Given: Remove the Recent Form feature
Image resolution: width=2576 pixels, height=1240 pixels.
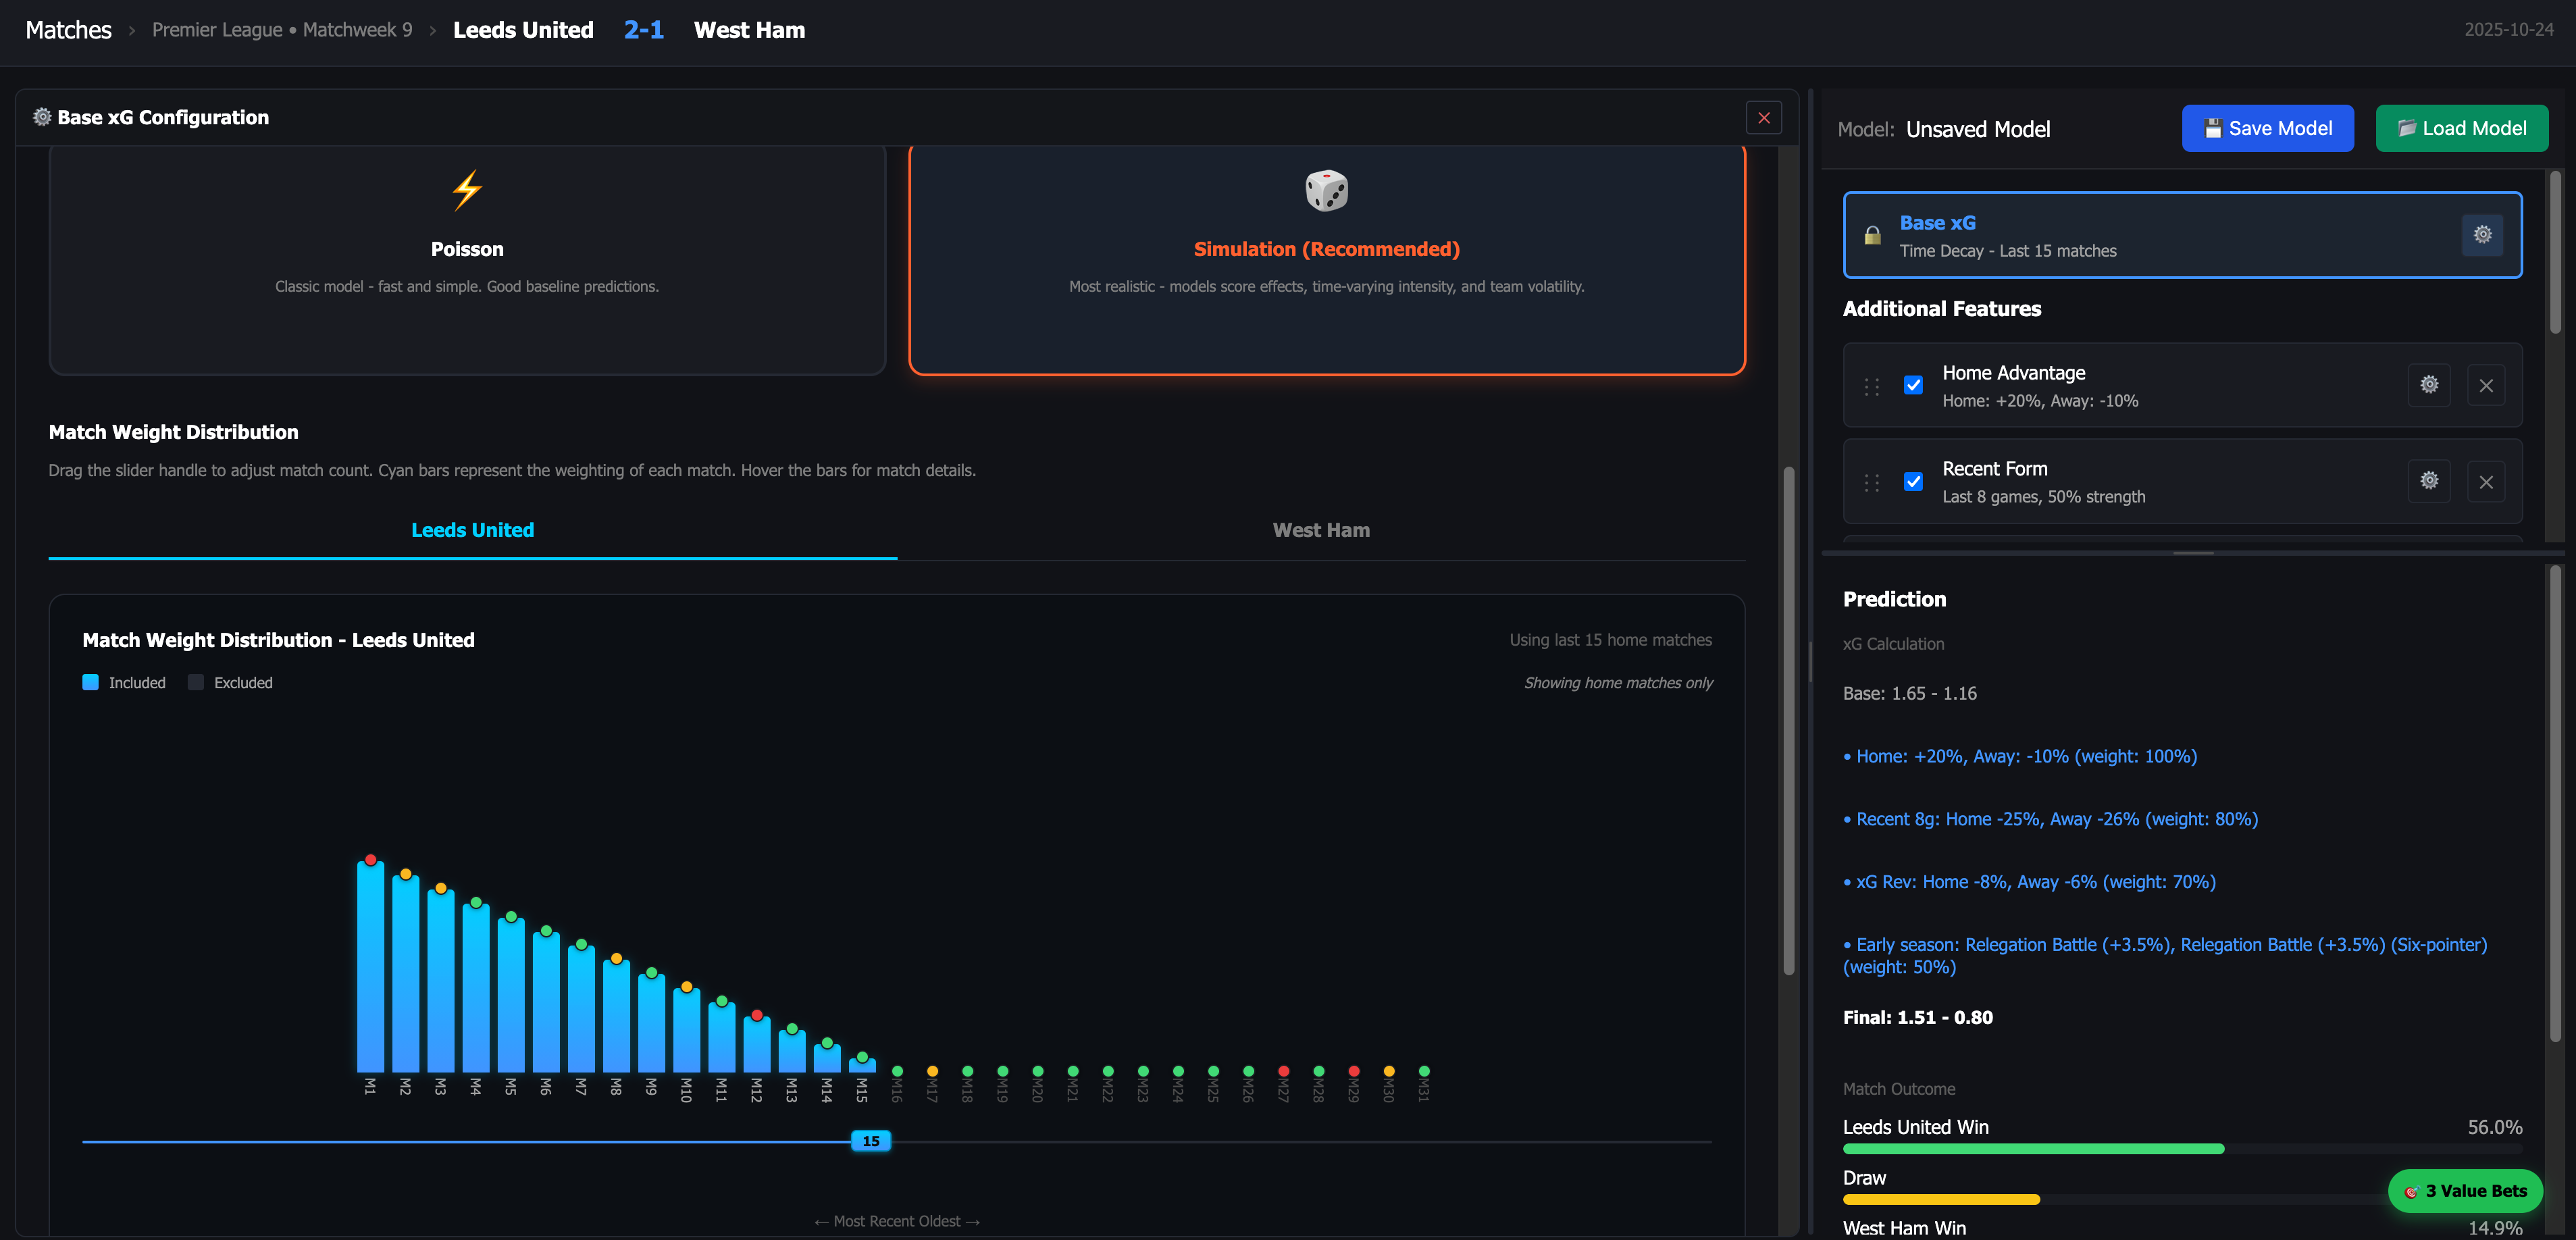Looking at the screenshot, I should click(2487, 480).
